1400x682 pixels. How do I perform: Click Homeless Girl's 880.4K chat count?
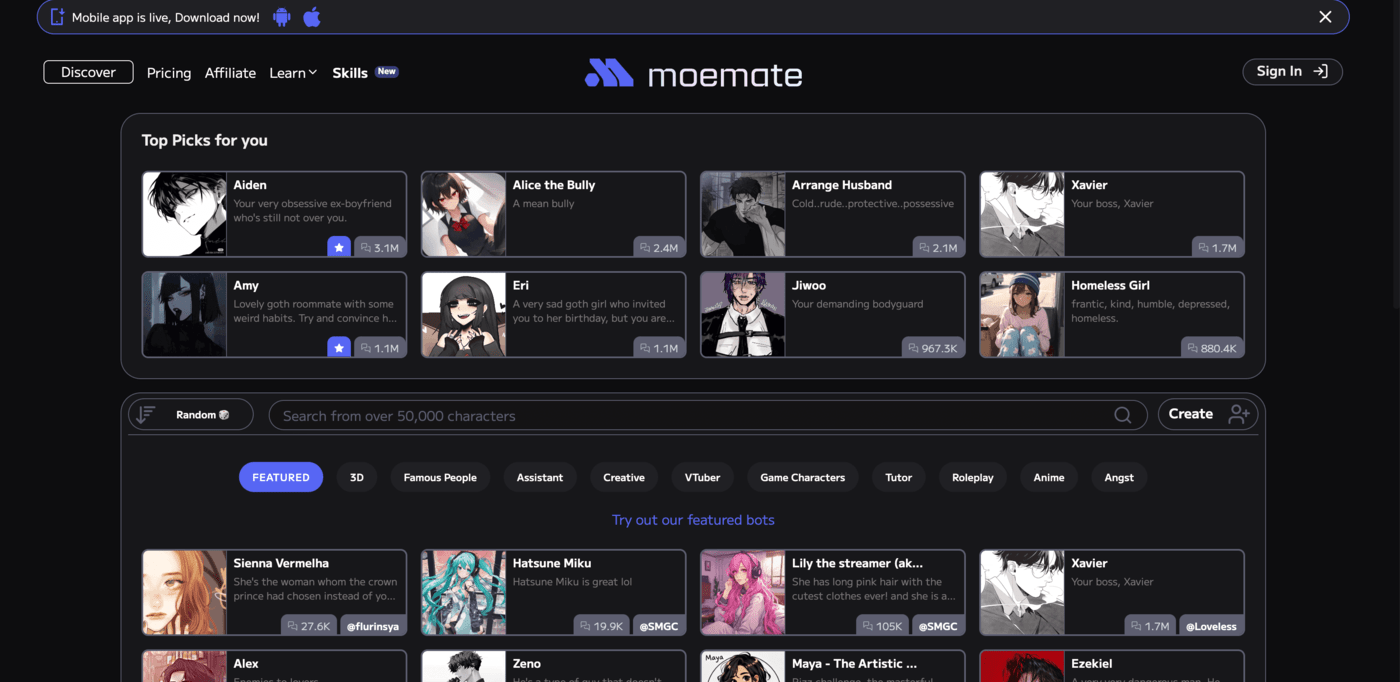[x=1211, y=347]
